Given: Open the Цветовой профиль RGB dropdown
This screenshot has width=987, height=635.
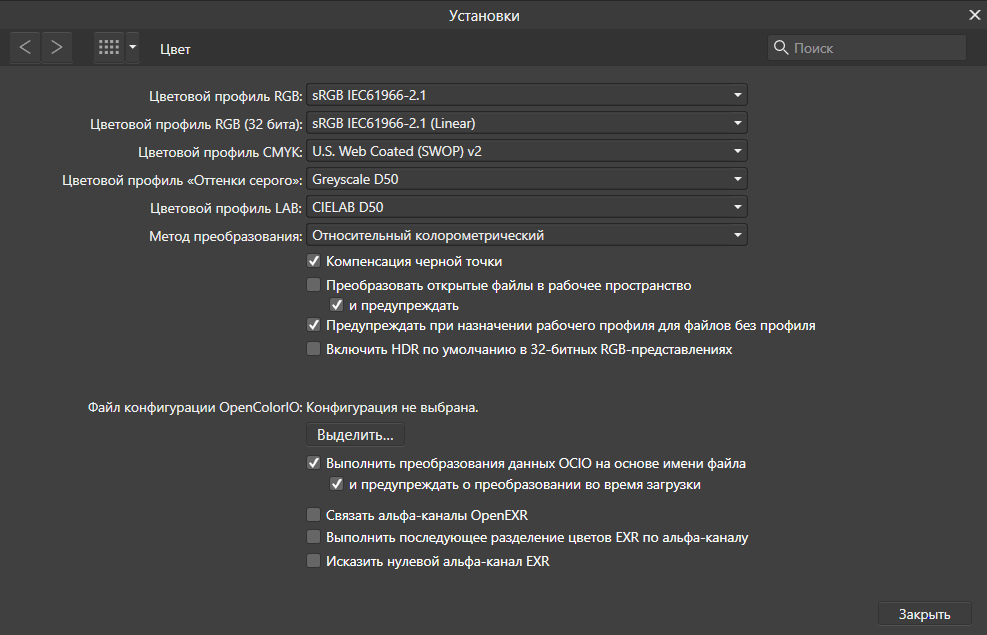Looking at the screenshot, I should coord(527,95).
